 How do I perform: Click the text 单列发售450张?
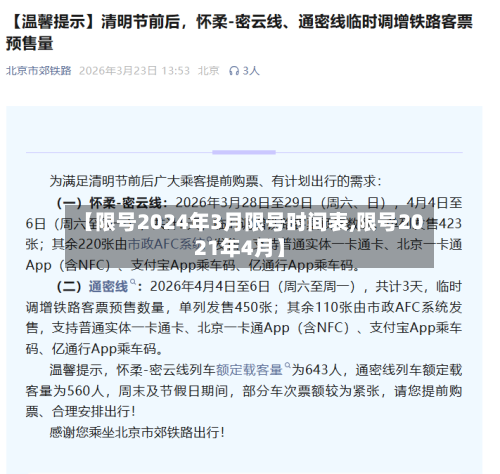pyautogui.click(x=226, y=307)
